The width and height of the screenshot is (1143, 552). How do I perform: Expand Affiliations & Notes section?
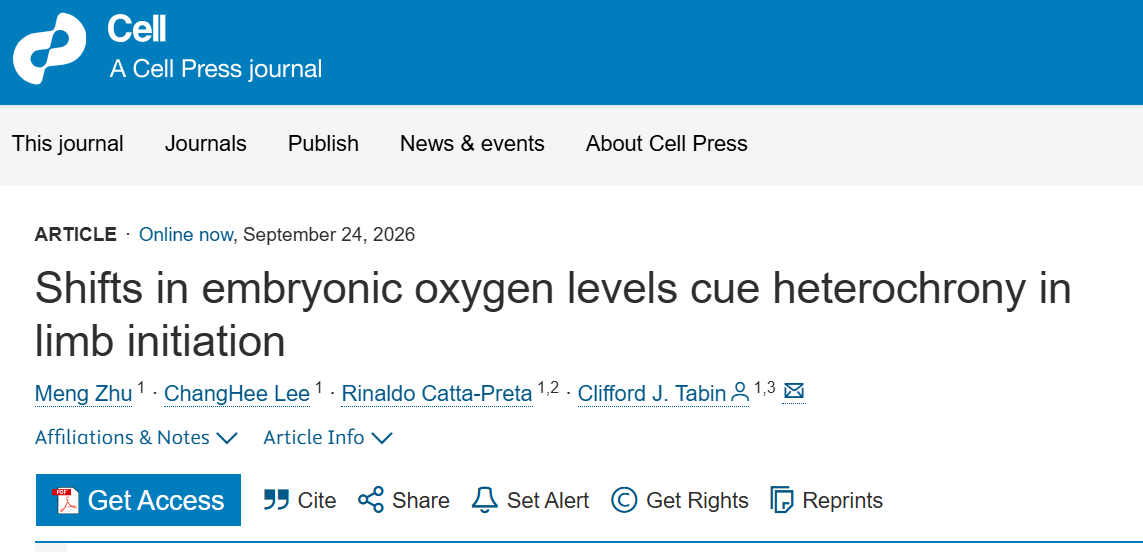[136, 438]
